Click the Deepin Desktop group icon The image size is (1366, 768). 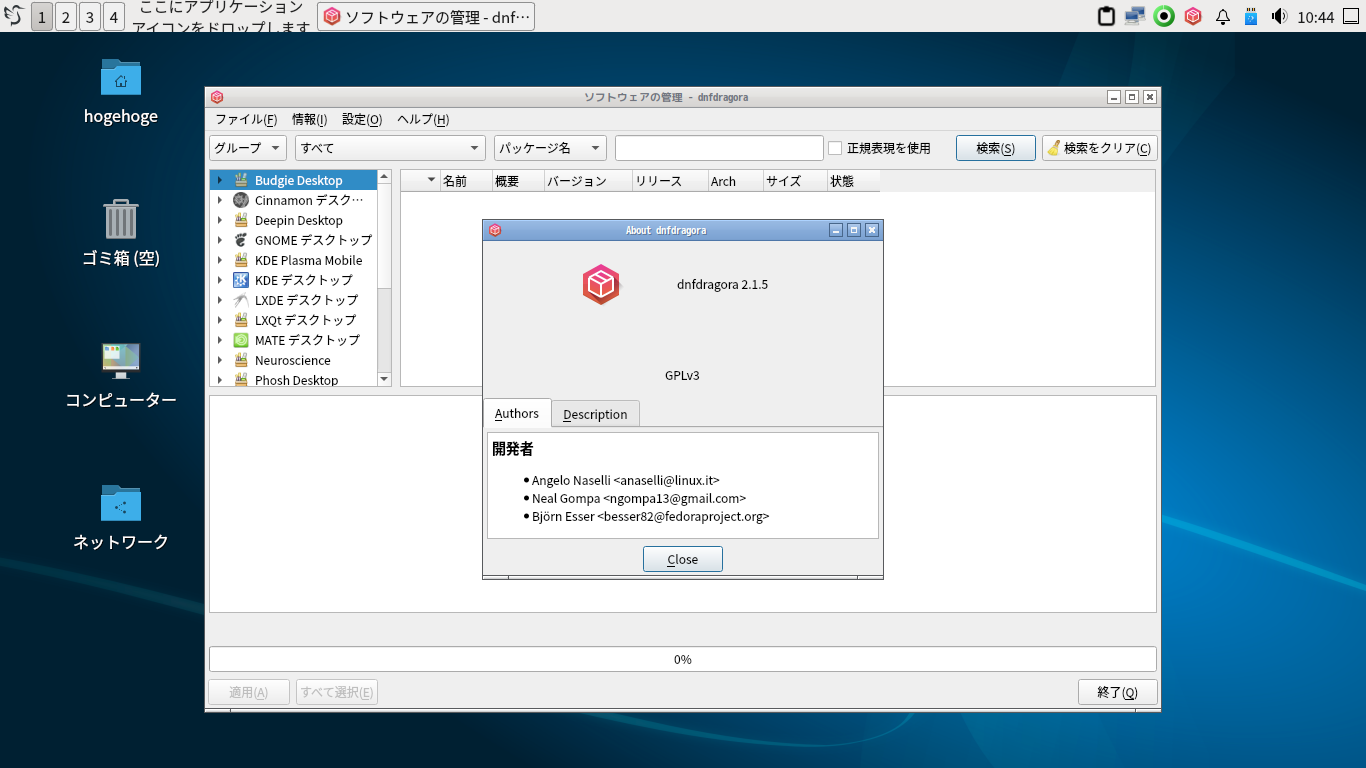tap(240, 220)
